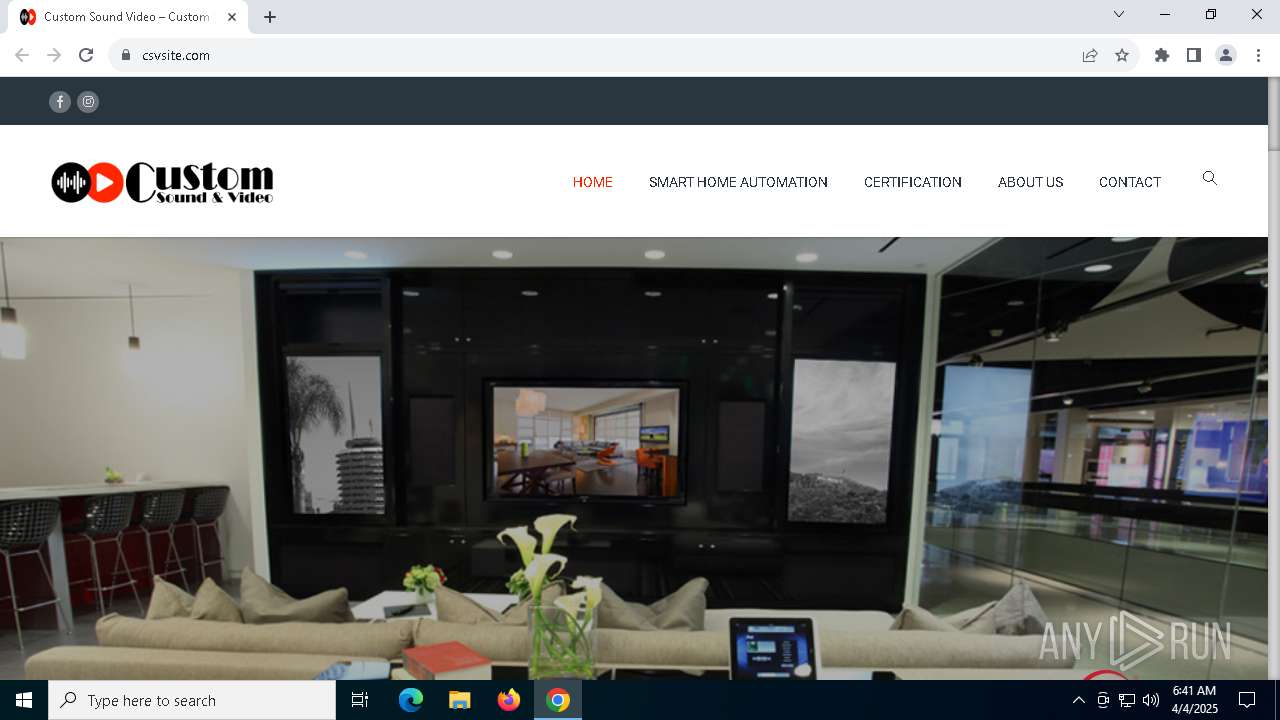Open Chrome three-dot menu
The image size is (1280, 720).
1258,55
